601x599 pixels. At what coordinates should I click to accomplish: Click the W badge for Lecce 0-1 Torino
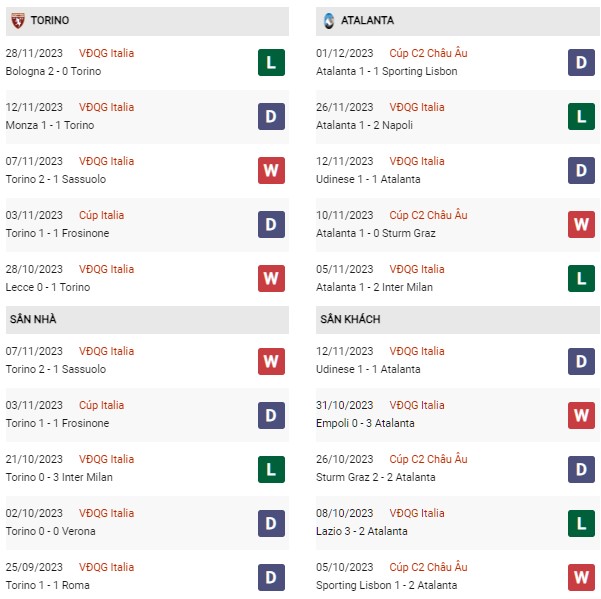coord(271,278)
